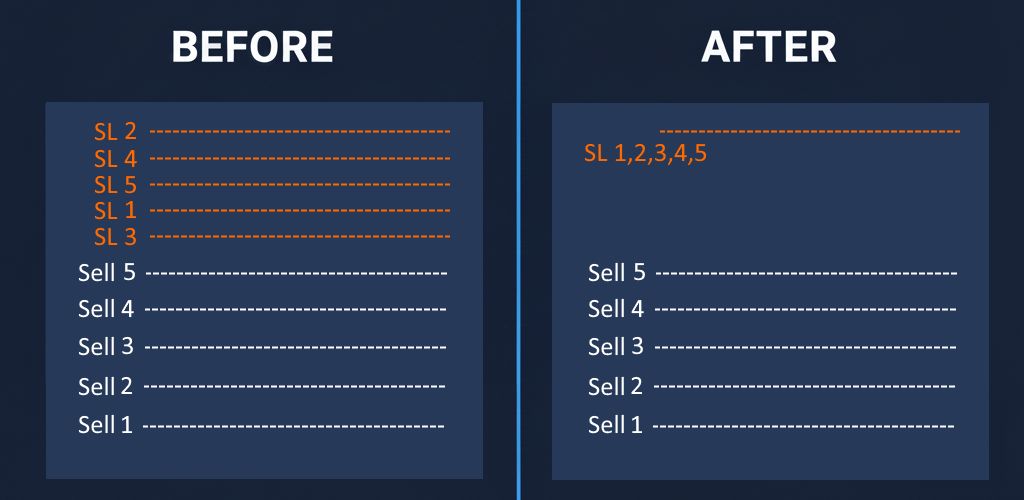
Task: Click the orange SL 3 label
Action: (115, 238)
